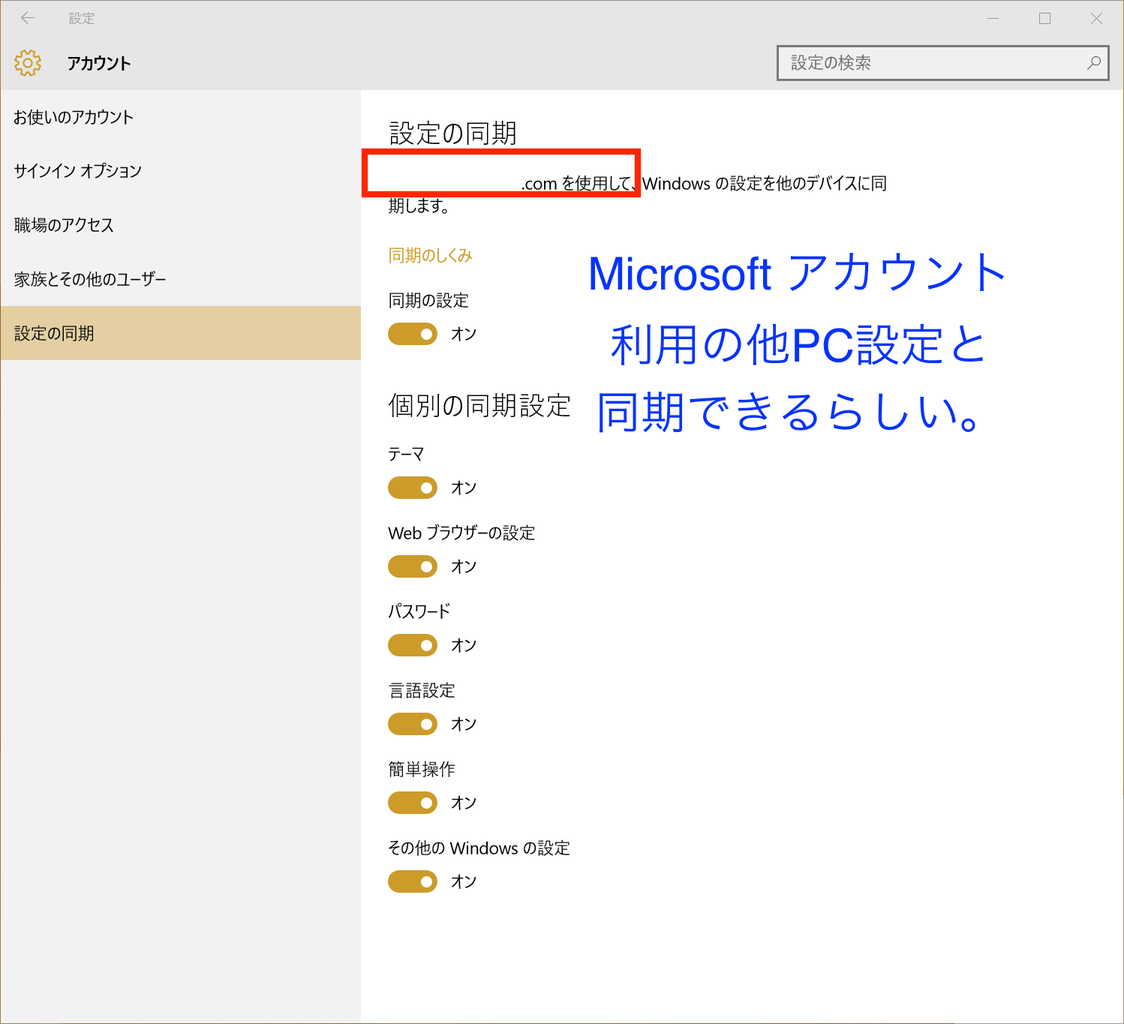Toggle the テーマ sync switch

point(412,488)
